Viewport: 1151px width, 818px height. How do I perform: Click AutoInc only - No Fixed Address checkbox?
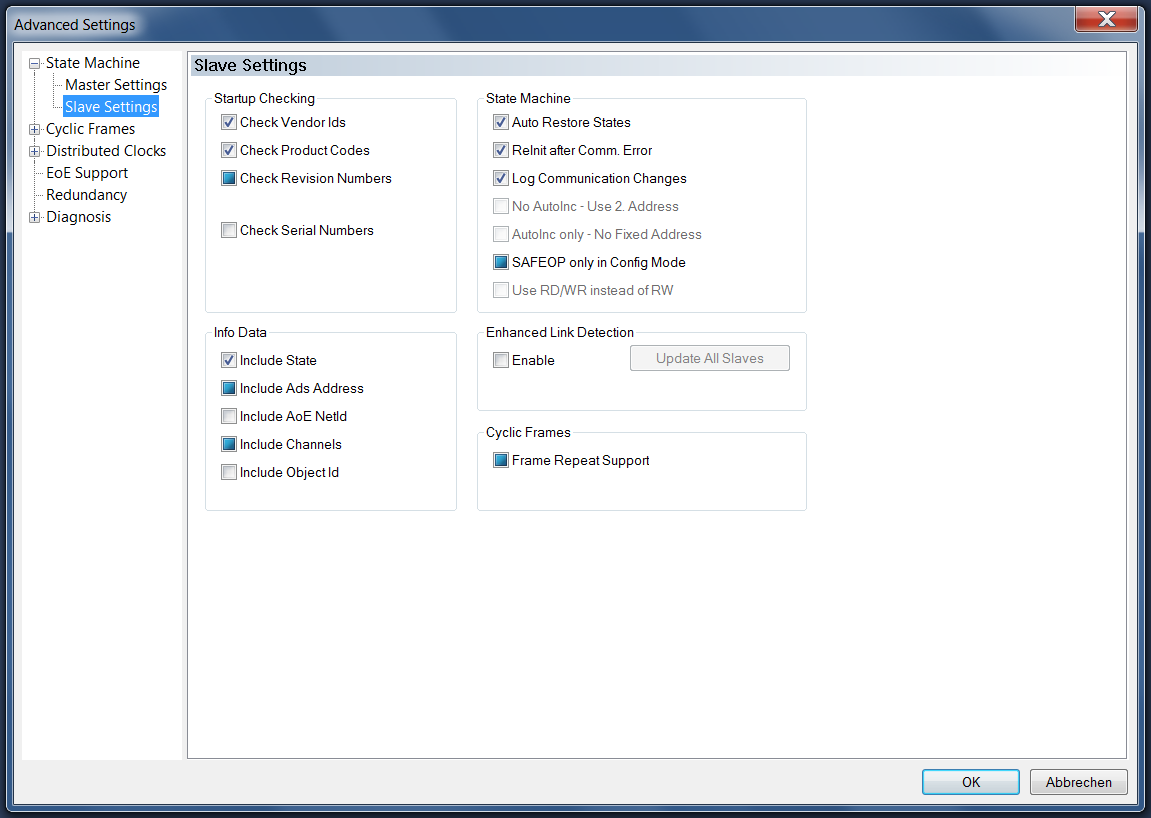501,234
